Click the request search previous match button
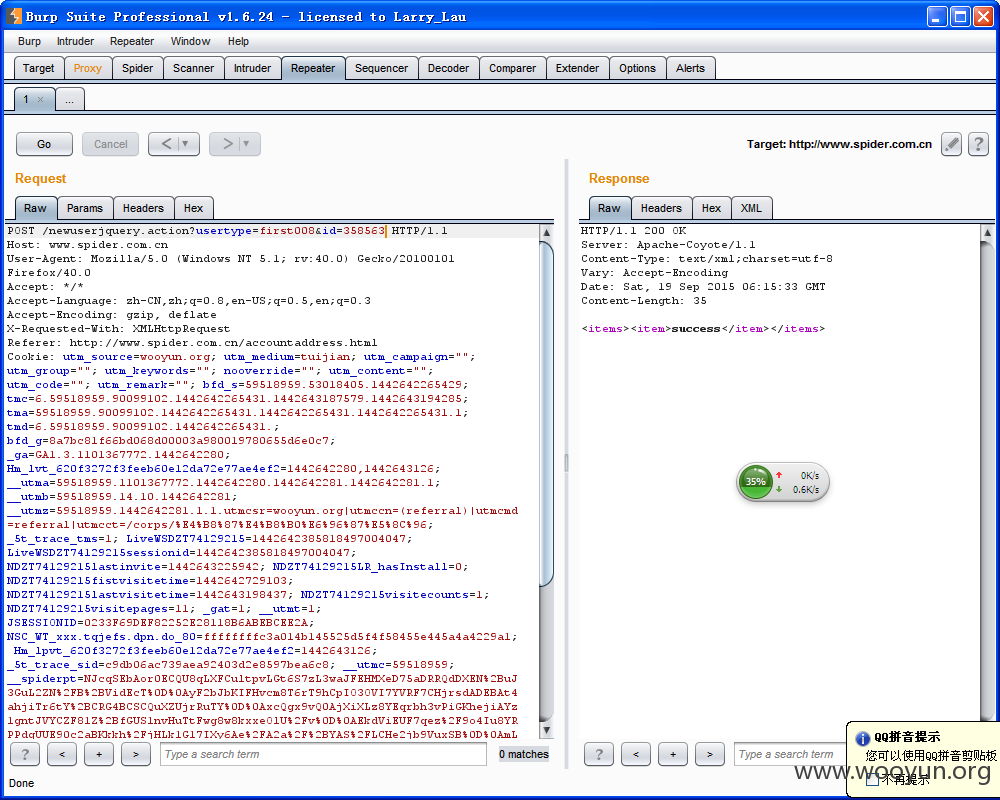This screenshot has width=1000, height=800. coord(62,754)
